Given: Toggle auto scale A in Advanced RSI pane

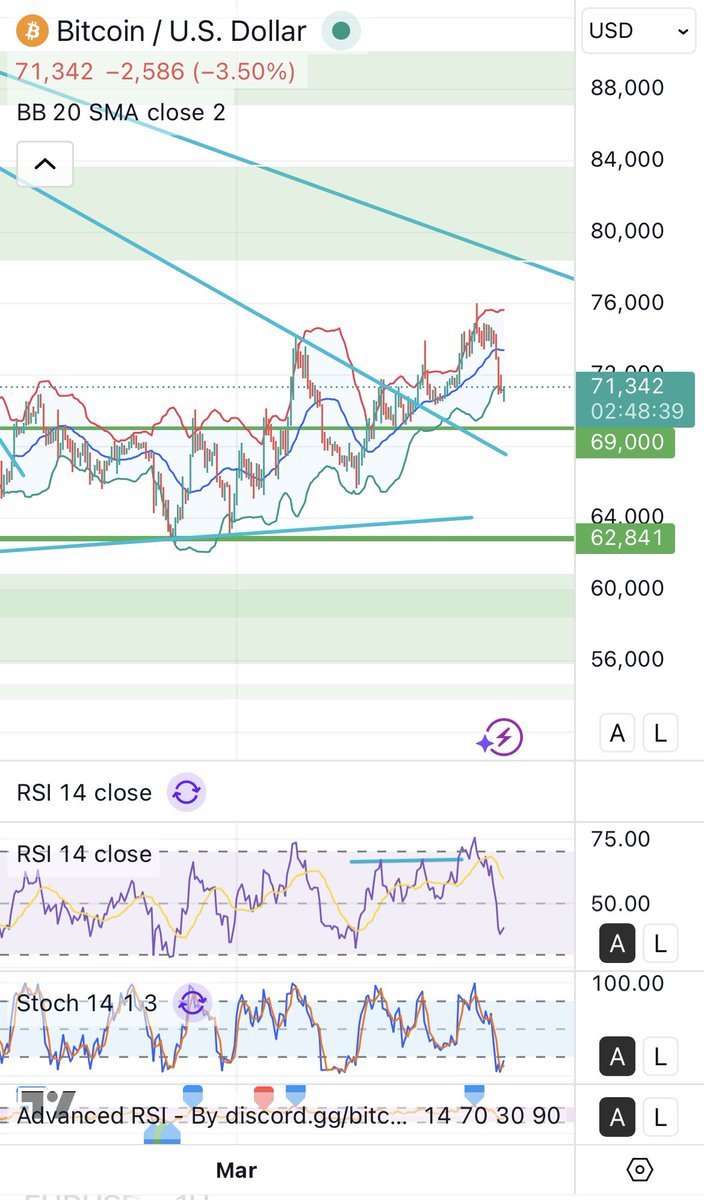Looking at the screenshot, I should click(x=618, y=1115).
